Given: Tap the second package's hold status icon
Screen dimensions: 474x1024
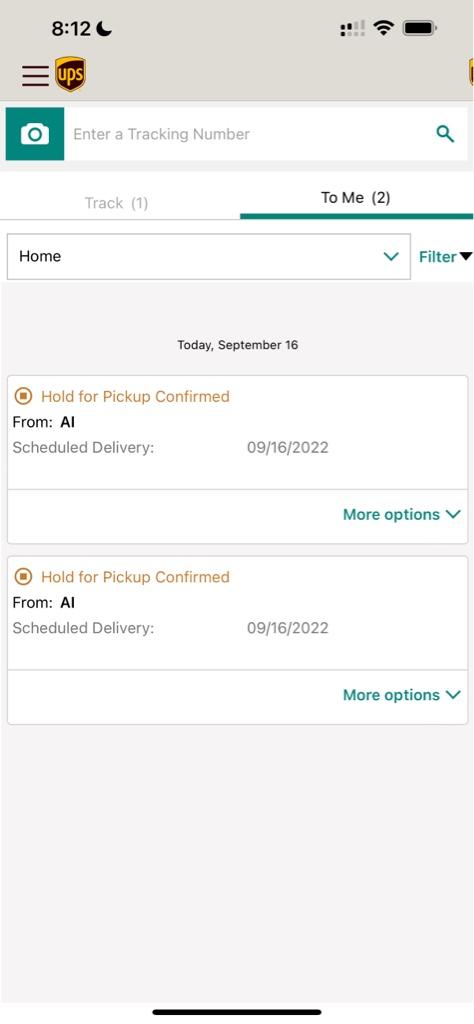Looking at the screenshot, I should click(24, 576).
